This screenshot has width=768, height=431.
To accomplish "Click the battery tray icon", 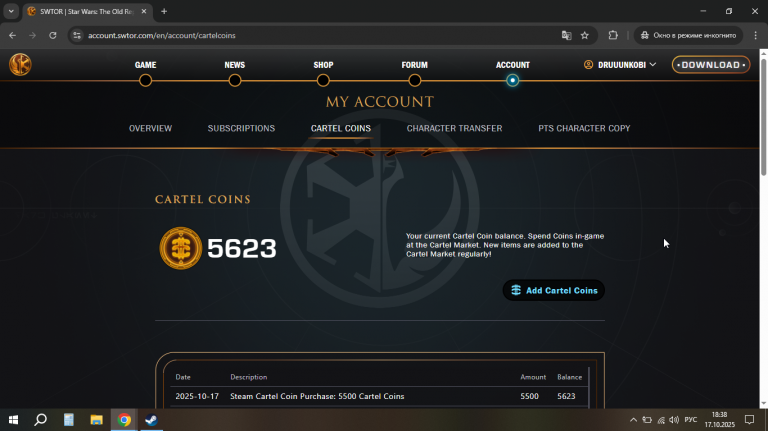I will pyautogui.click(x=647, y=420).
